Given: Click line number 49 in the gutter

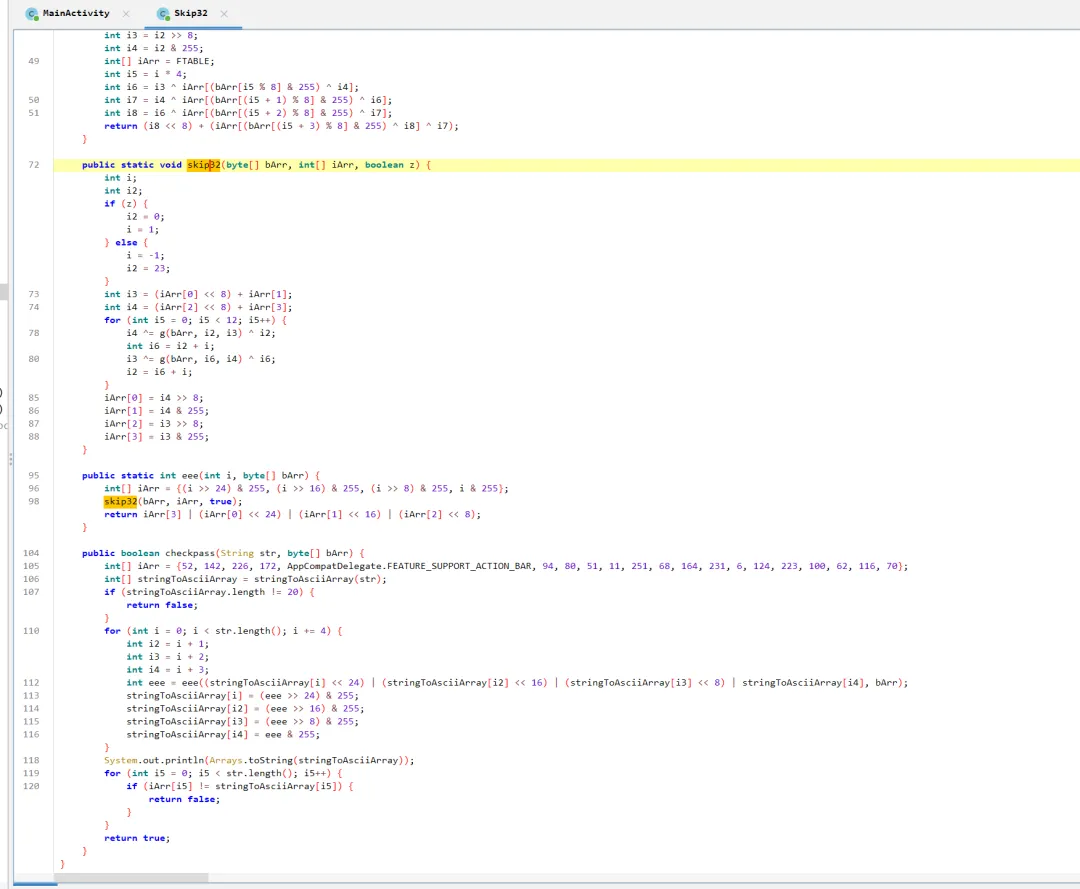Looking at the screenshot, I should pyautogui.click(x=34, y=61).
